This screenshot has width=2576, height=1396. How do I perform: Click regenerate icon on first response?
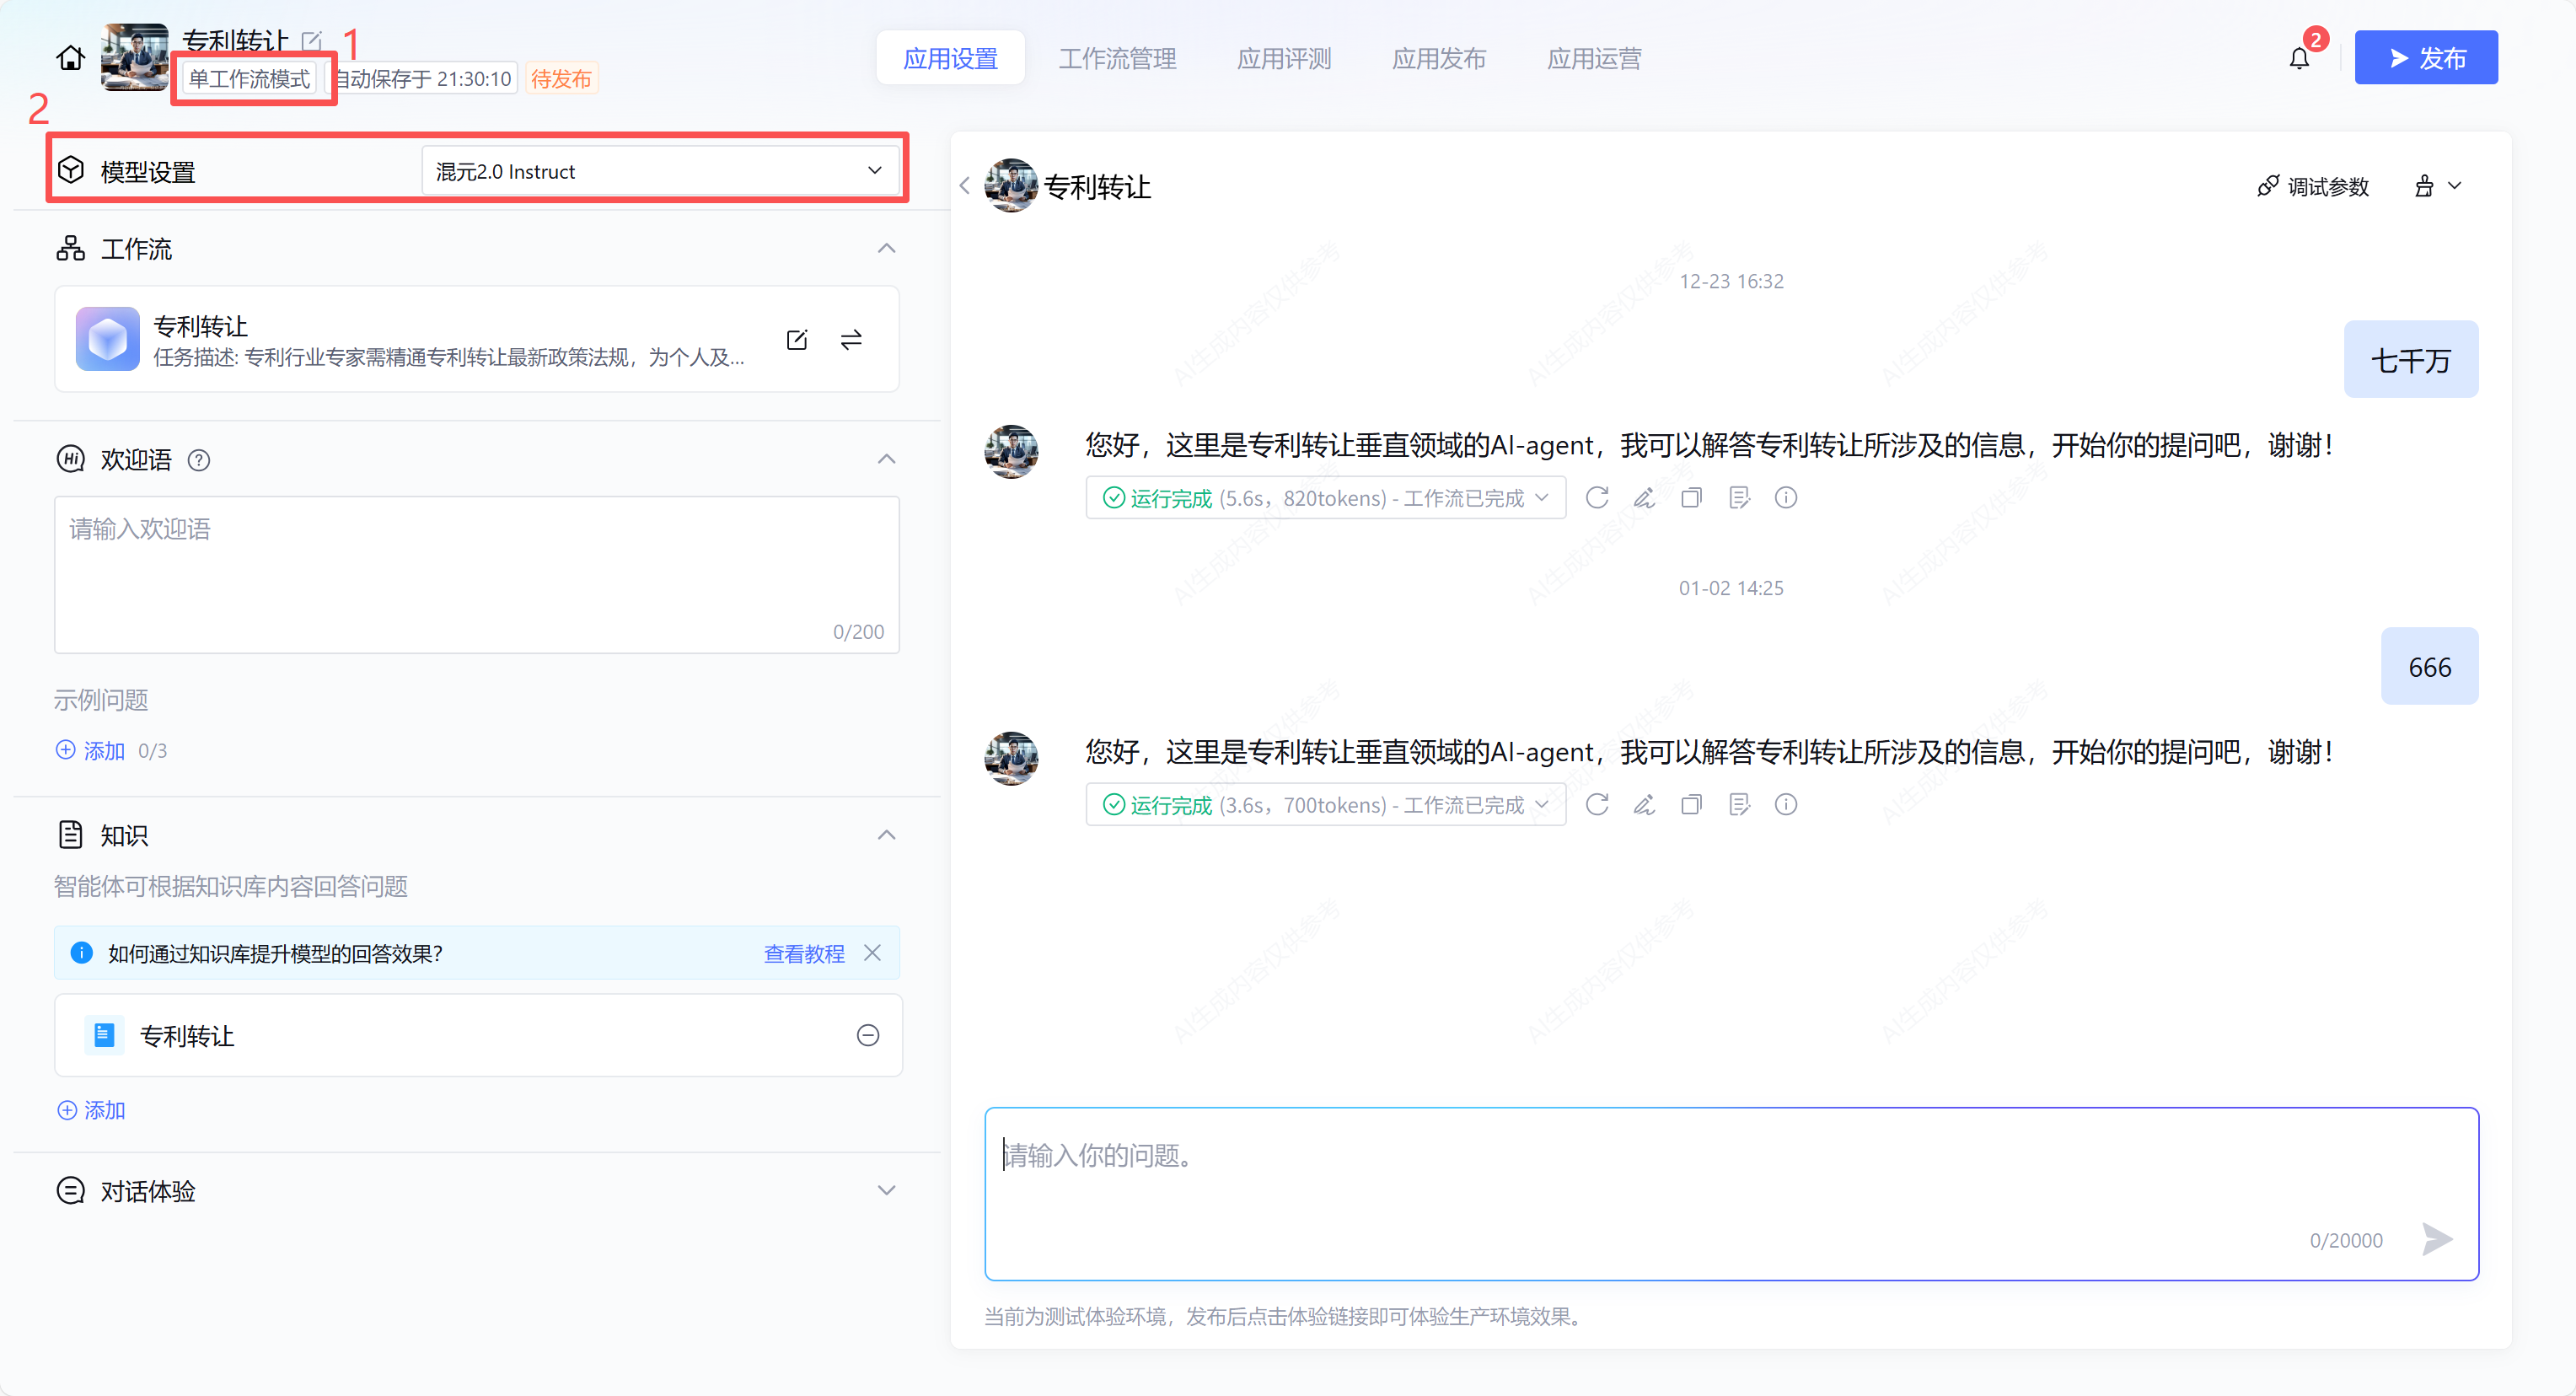pyautogui.click(x=1597, y=498)
